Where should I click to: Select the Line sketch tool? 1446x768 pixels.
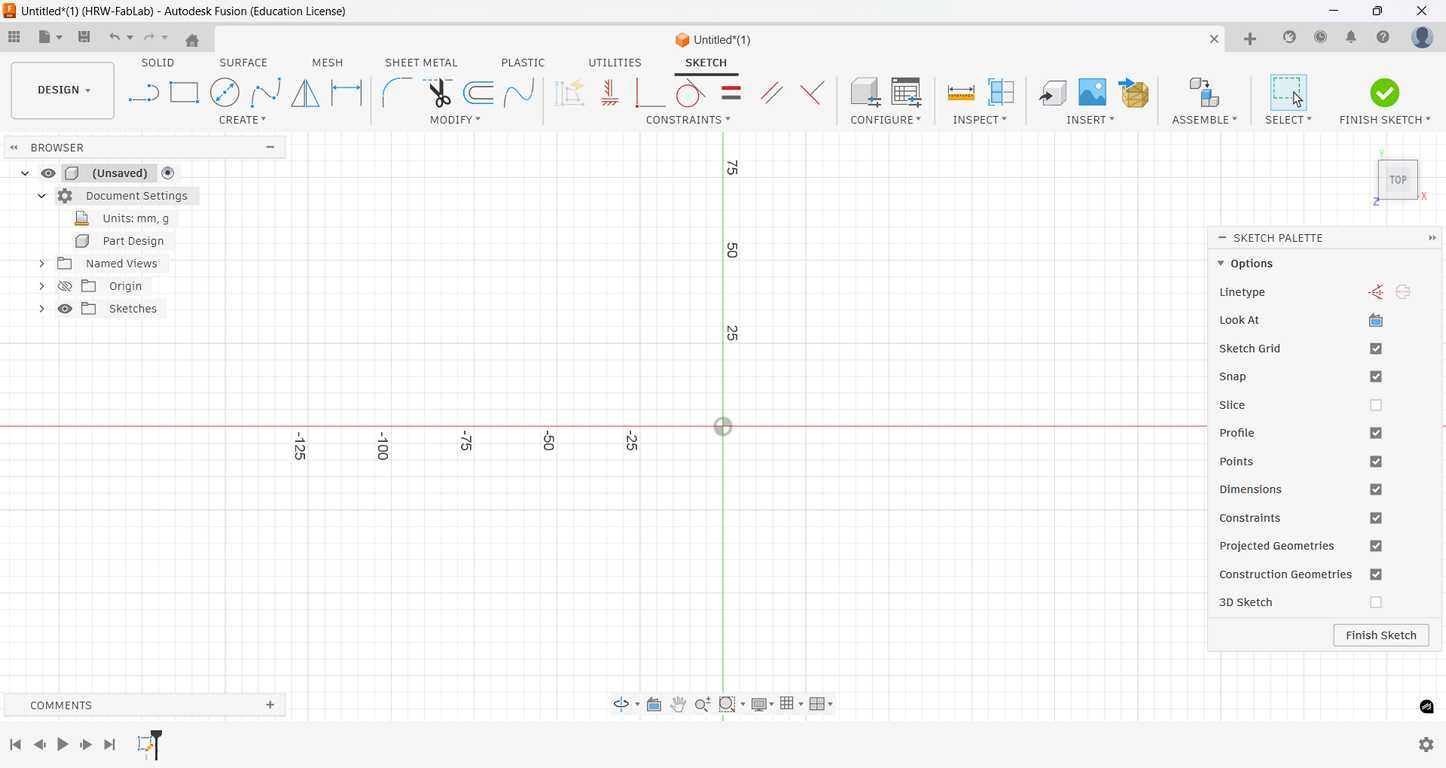[x=143, y=93]
